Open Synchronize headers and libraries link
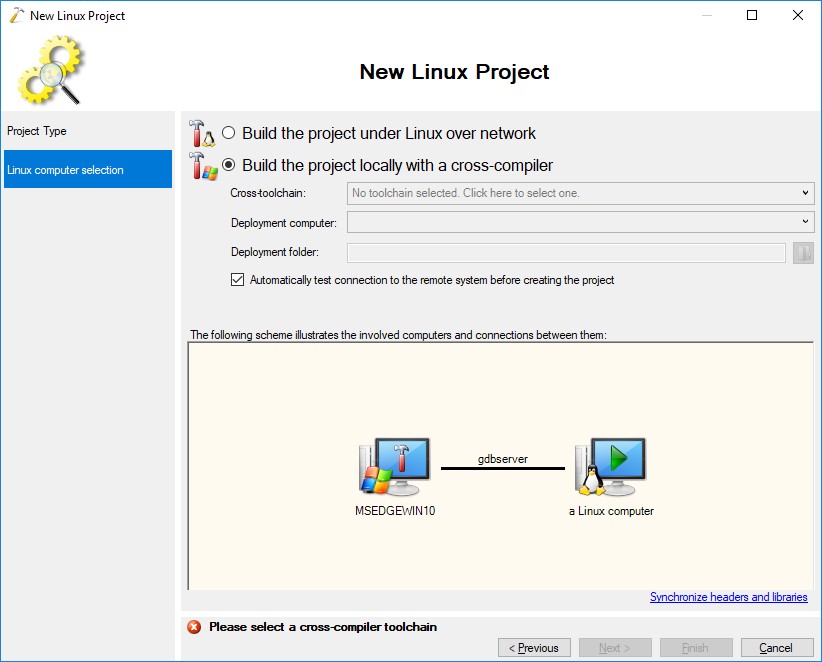Screen dimensions: 822x662 tap(728, 597)
